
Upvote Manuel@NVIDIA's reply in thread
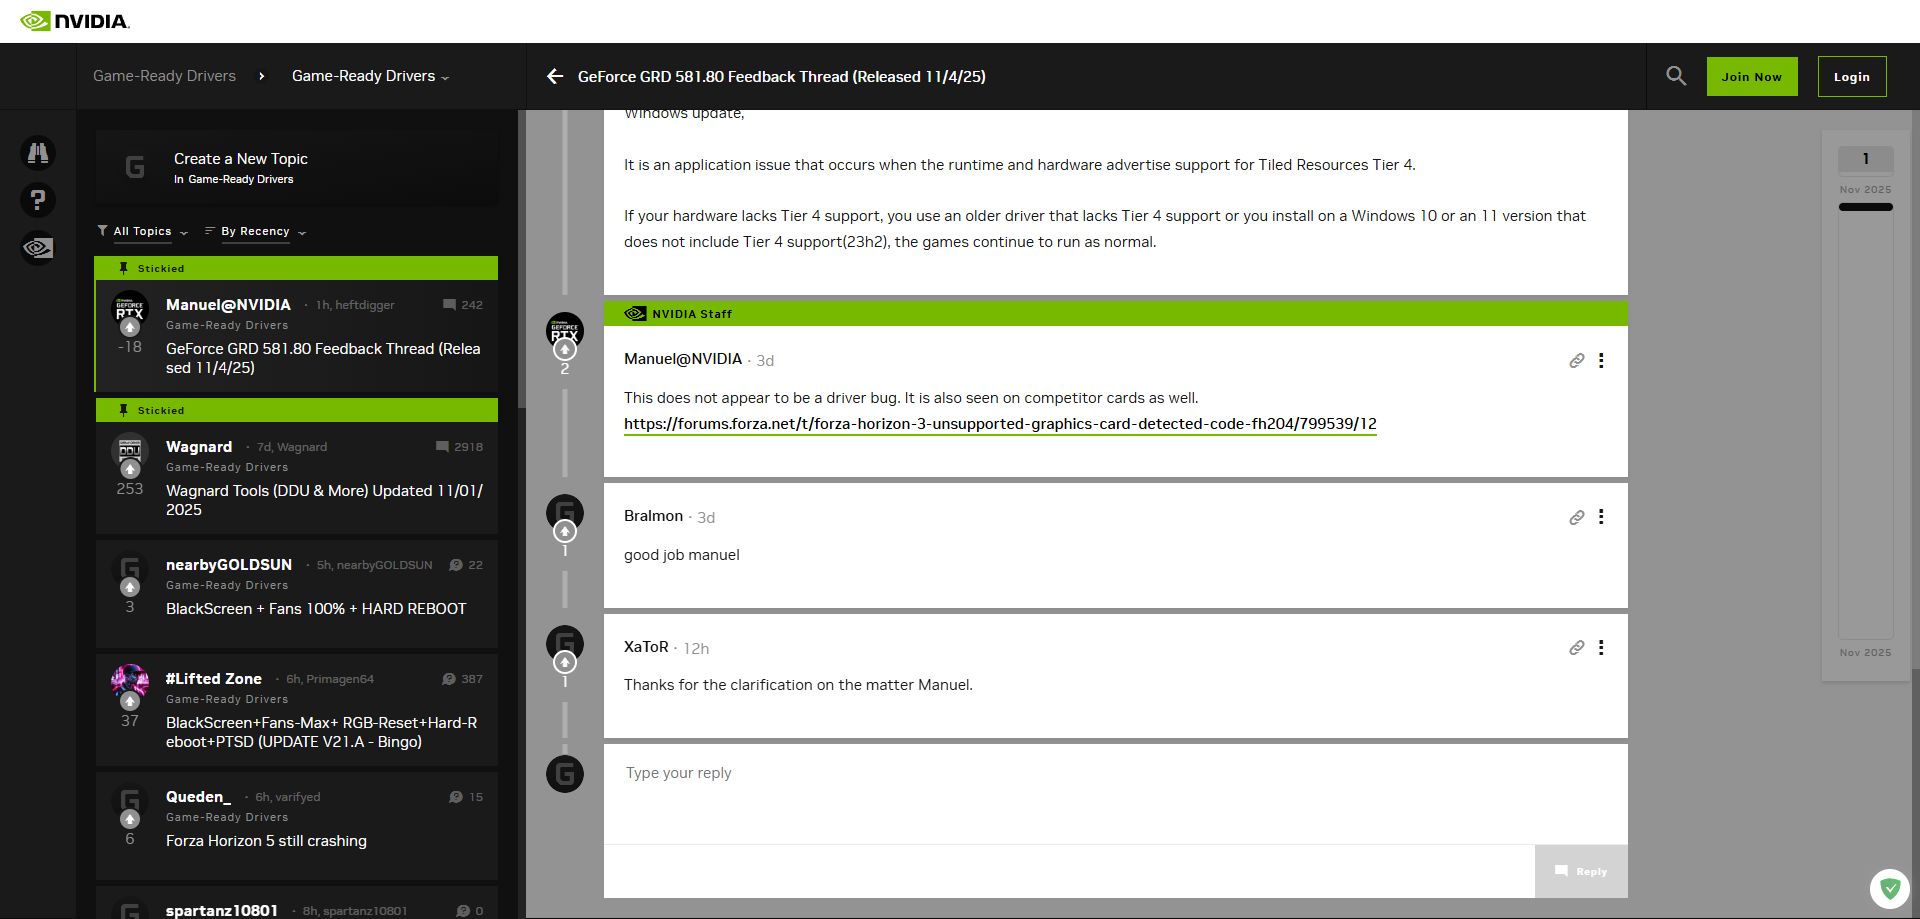[565, 350]
